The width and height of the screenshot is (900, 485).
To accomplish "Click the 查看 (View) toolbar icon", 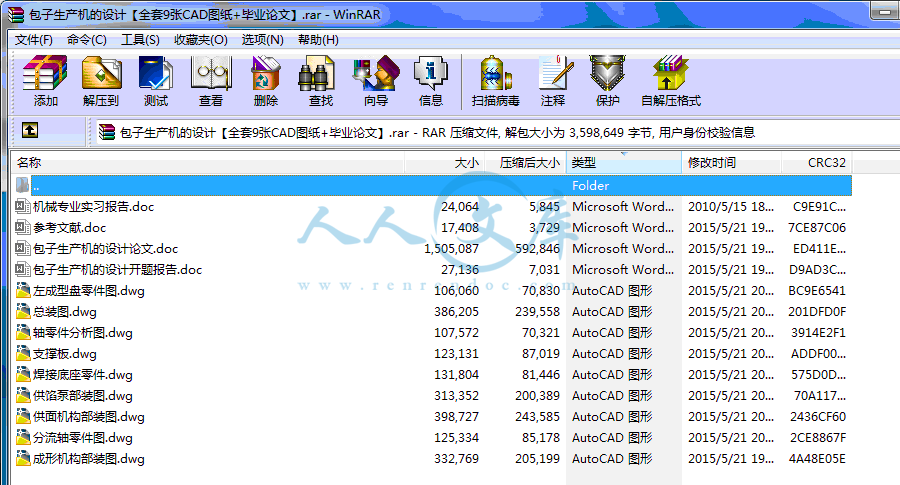I will [211, 73].
